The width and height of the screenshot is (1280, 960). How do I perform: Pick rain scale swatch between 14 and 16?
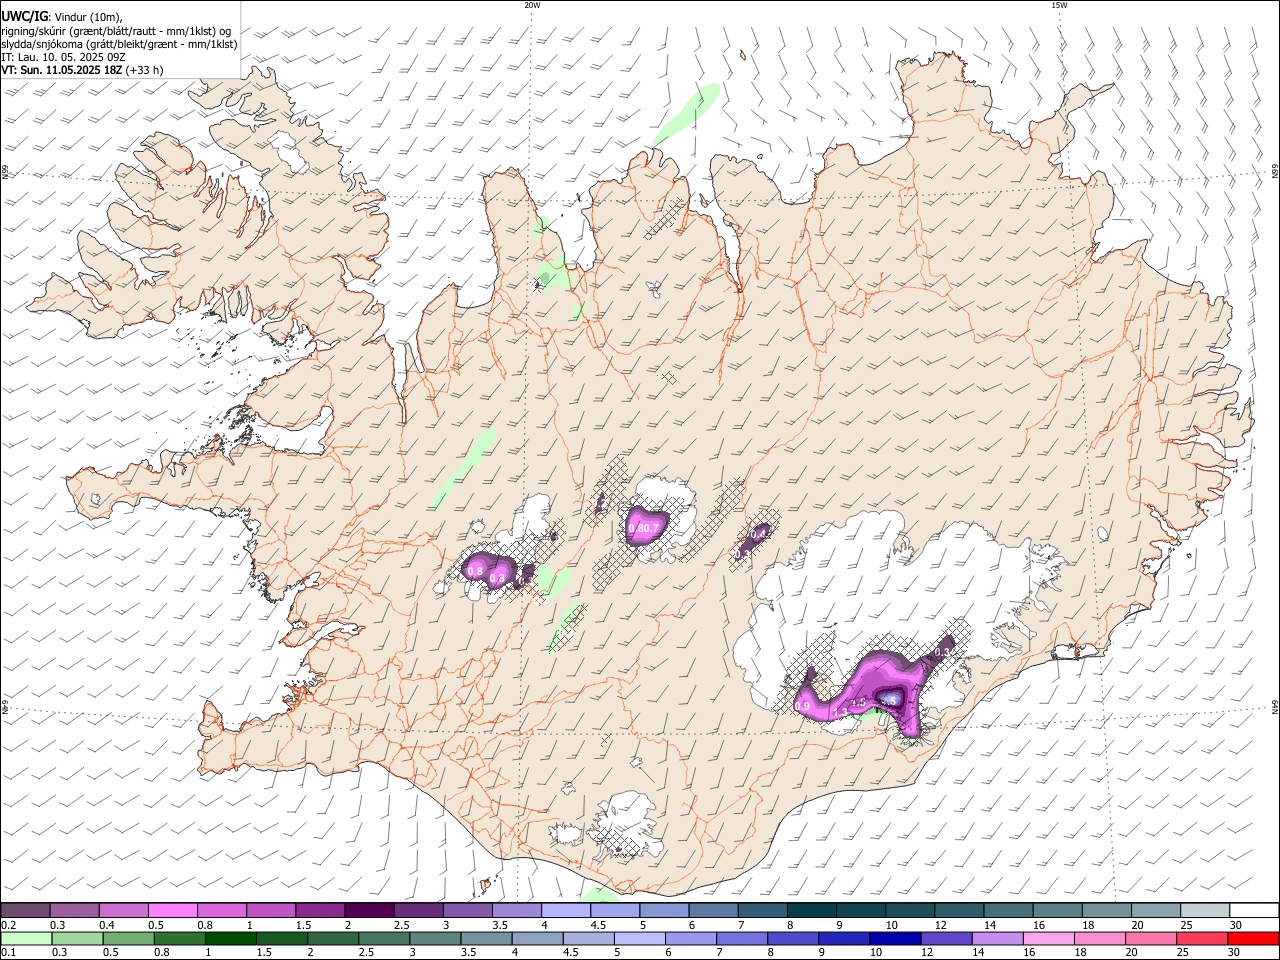(x=997, y=939)
